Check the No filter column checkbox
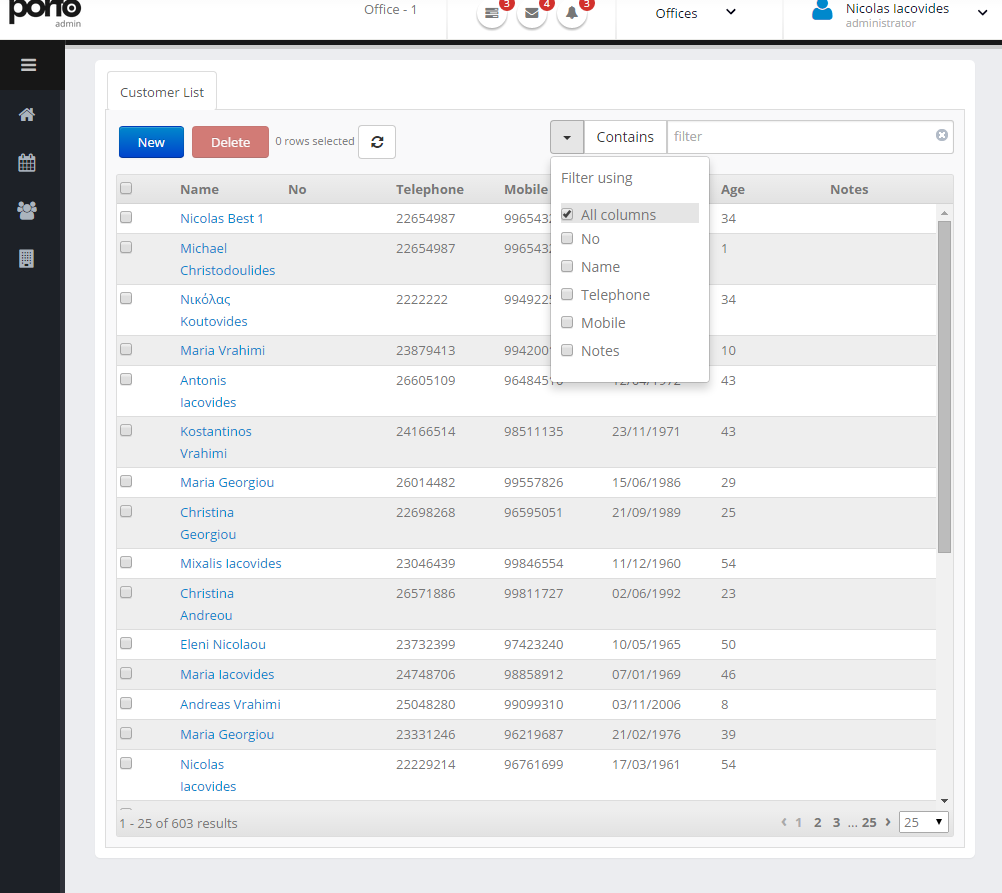 pos(567,238)
